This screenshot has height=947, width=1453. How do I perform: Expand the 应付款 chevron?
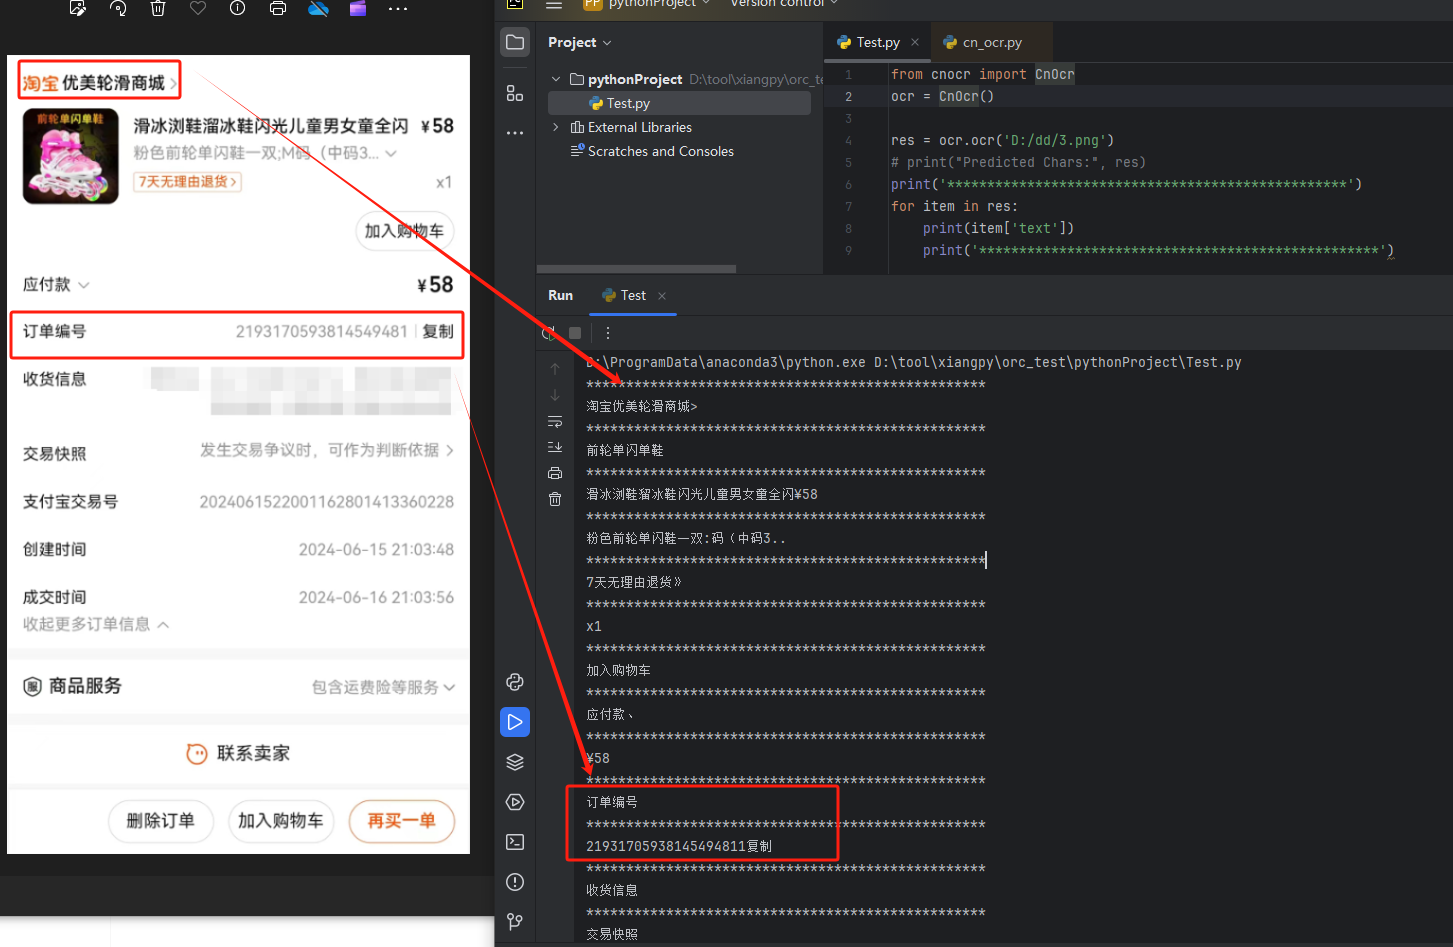click(84, 285)
